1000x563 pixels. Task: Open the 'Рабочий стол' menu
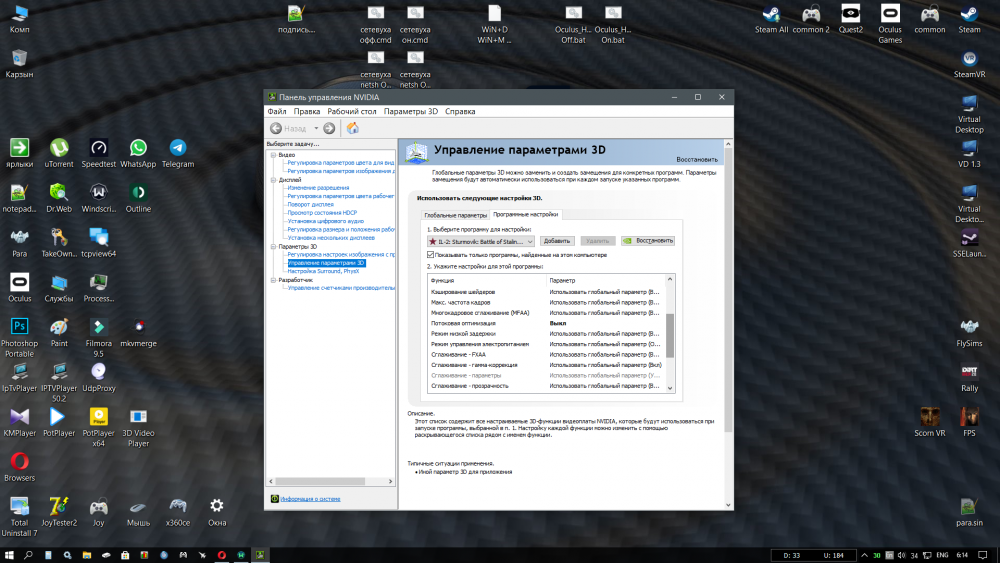352,111
